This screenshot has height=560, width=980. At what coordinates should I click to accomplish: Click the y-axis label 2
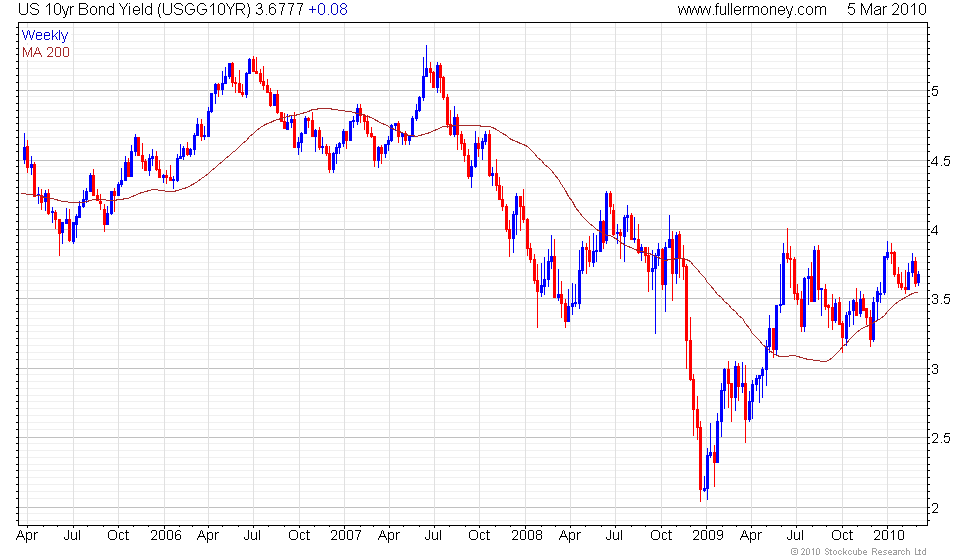935,509
